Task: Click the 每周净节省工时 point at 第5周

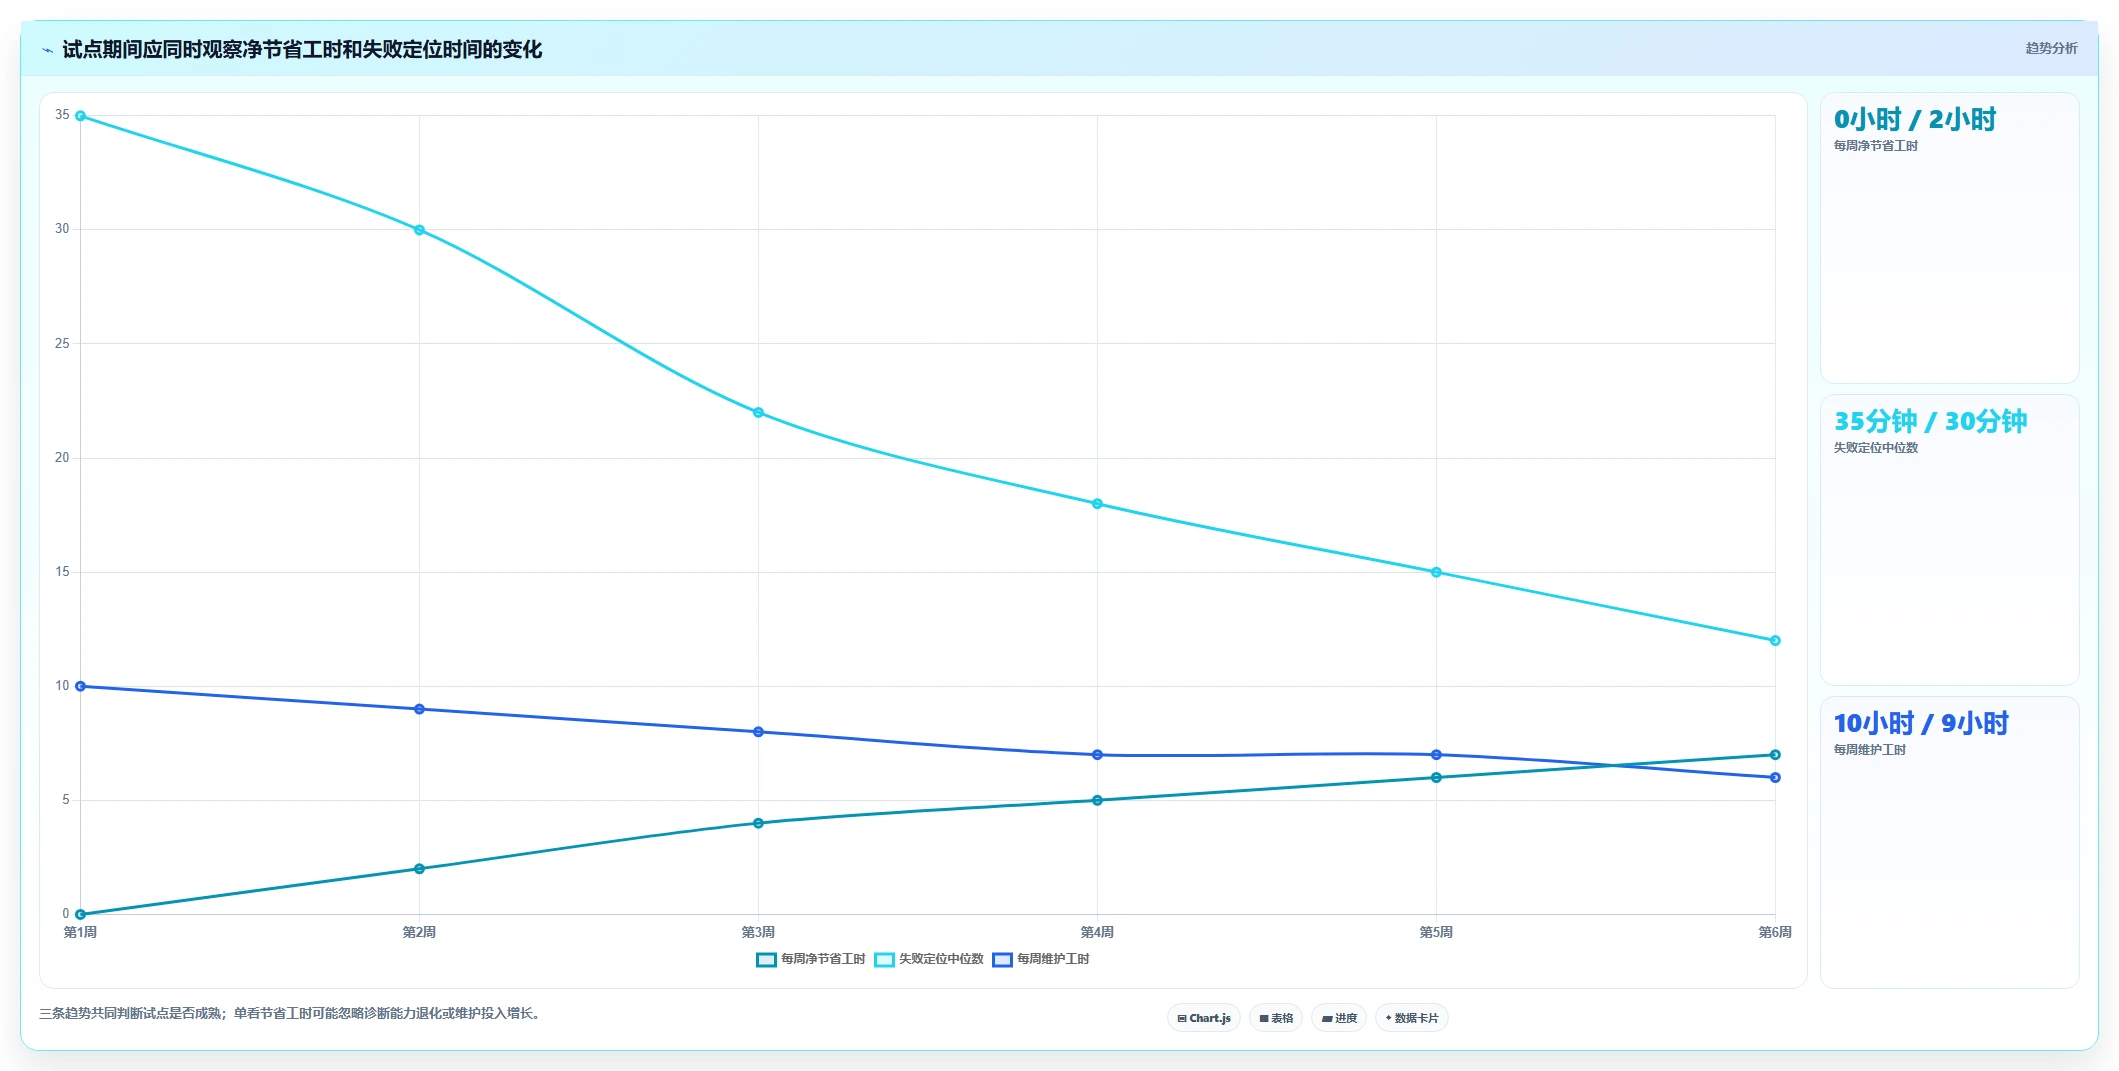Action: pyautogui.click(x=1436, y=777)
